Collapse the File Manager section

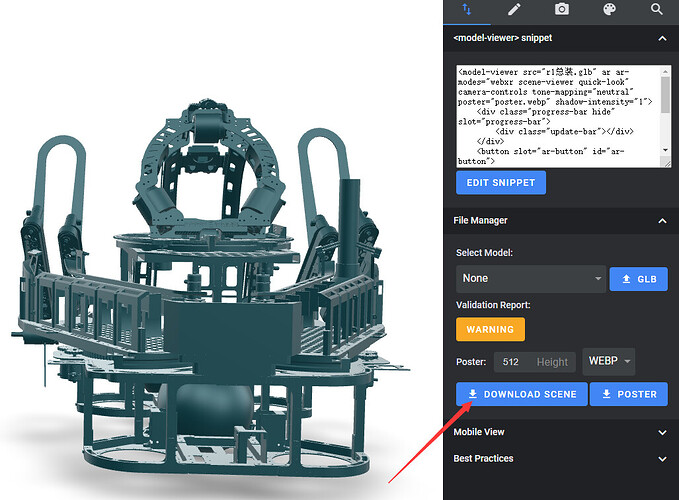(x=662, y=221)
